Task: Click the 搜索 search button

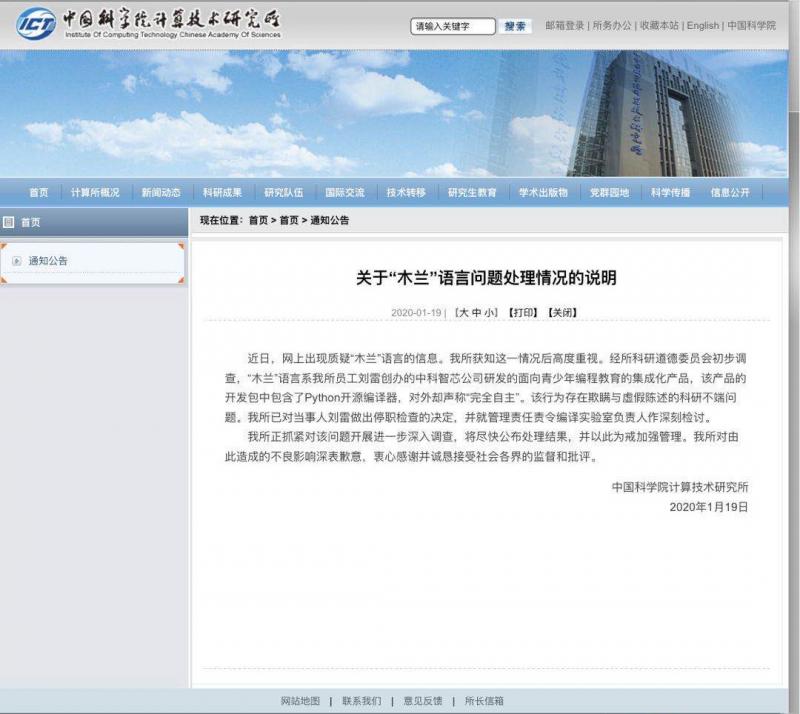Action: pyautogui.click(x=515, y=26)
